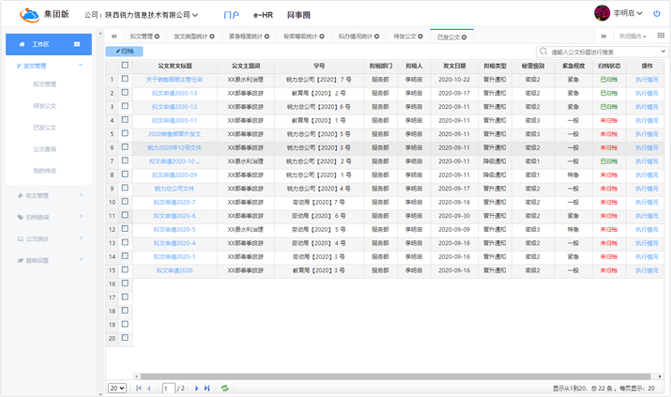Click scrollbar right arrow
Screen dimensions: 671x397
tap(660, 376)
